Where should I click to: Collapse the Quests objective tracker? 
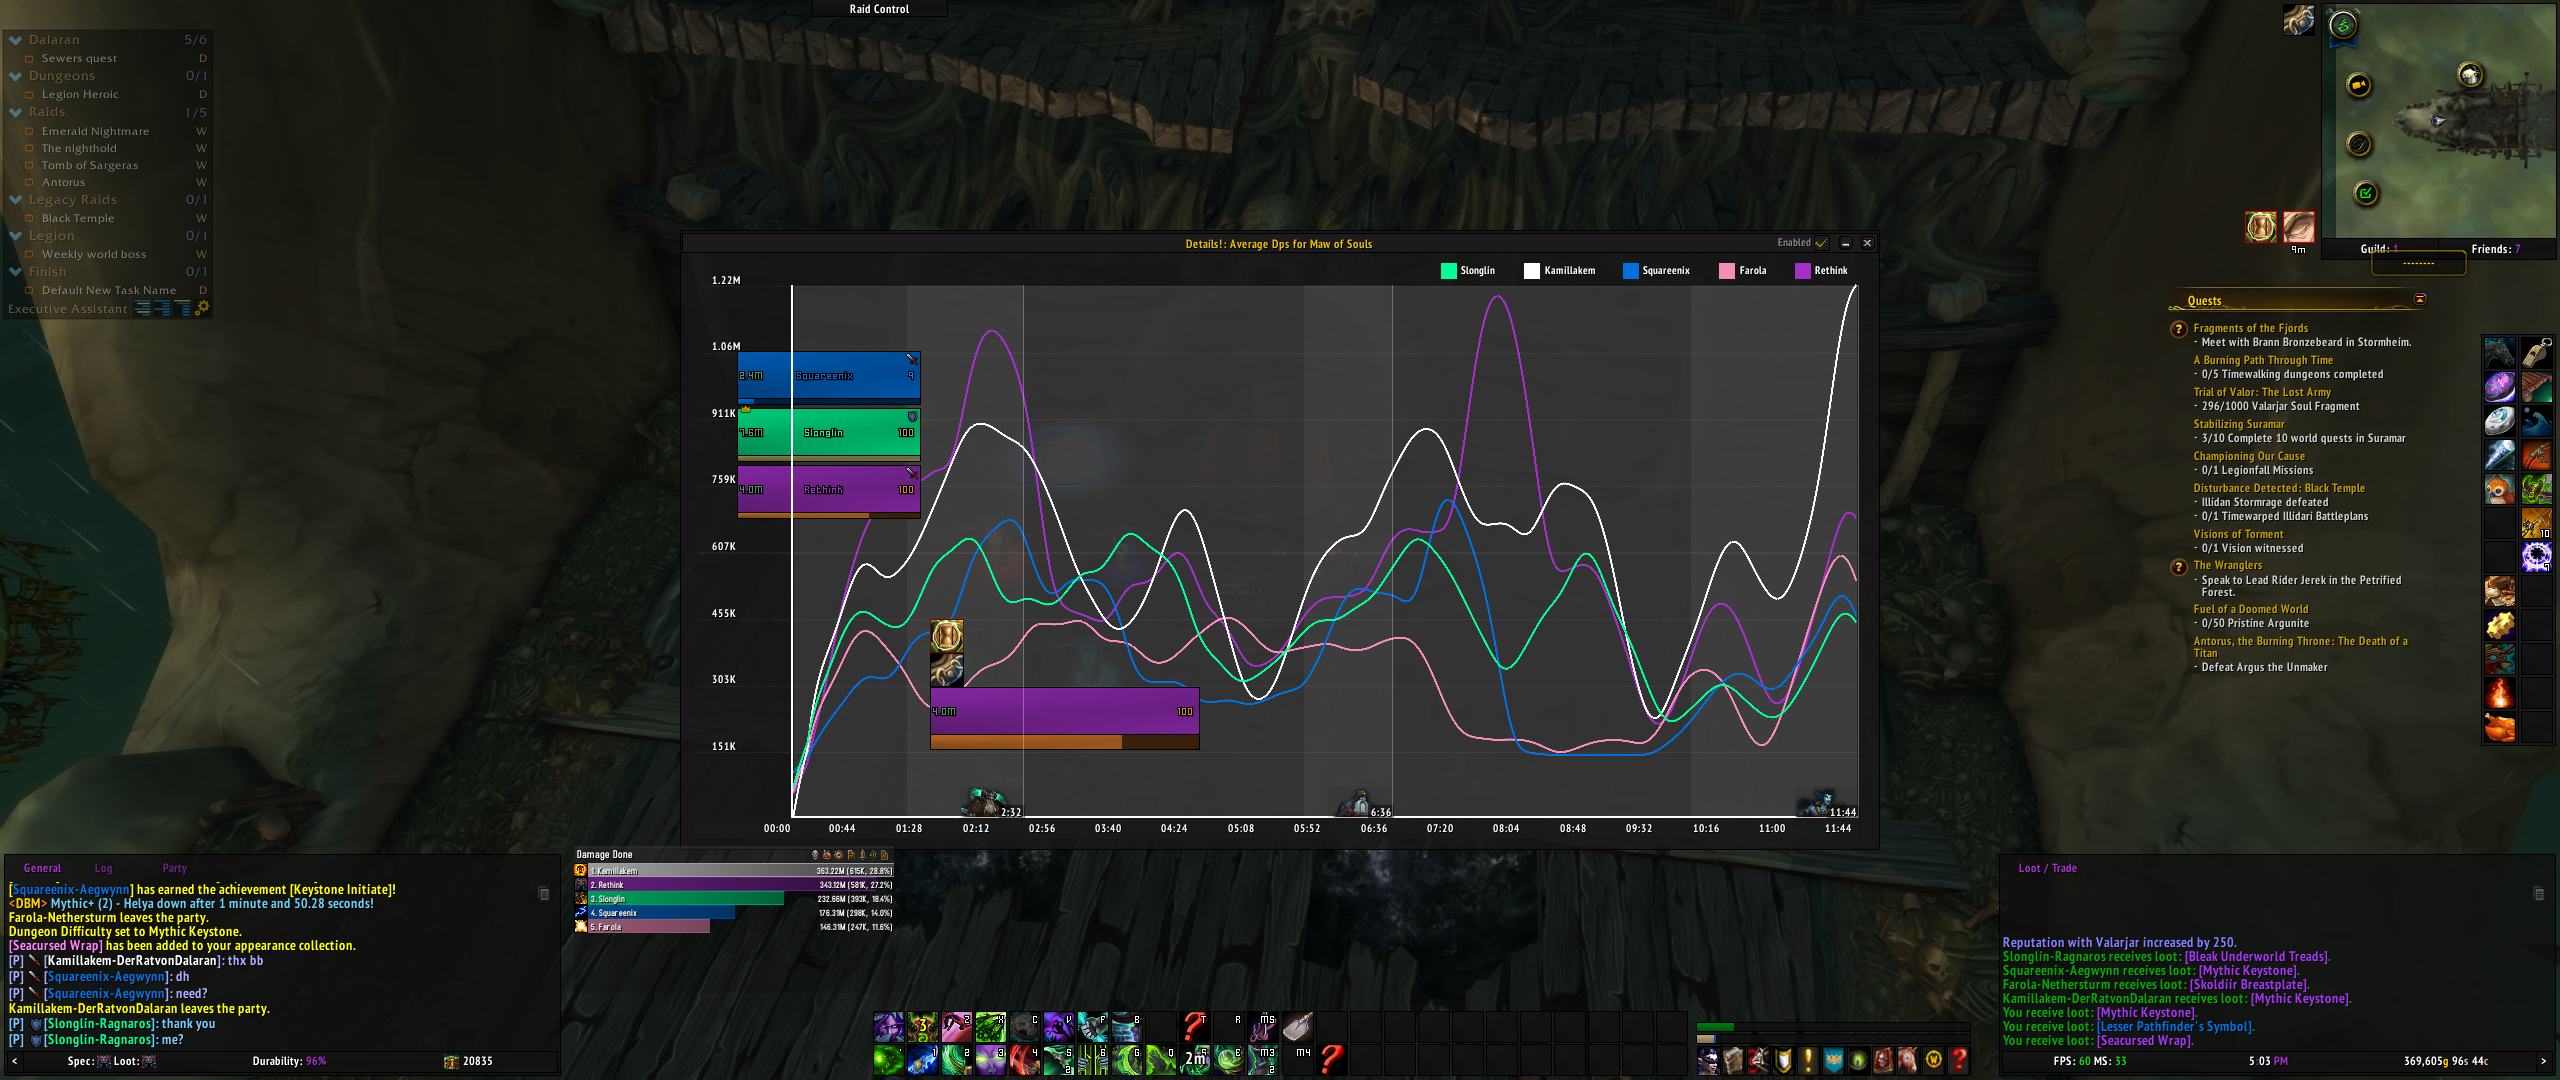coord(2420,299)
